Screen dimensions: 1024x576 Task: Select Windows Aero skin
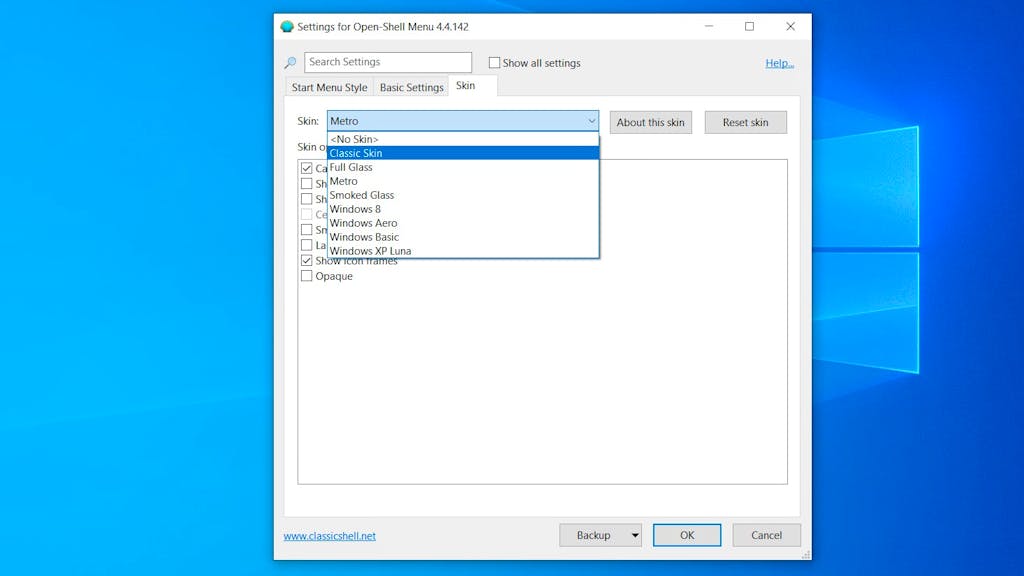462,223
